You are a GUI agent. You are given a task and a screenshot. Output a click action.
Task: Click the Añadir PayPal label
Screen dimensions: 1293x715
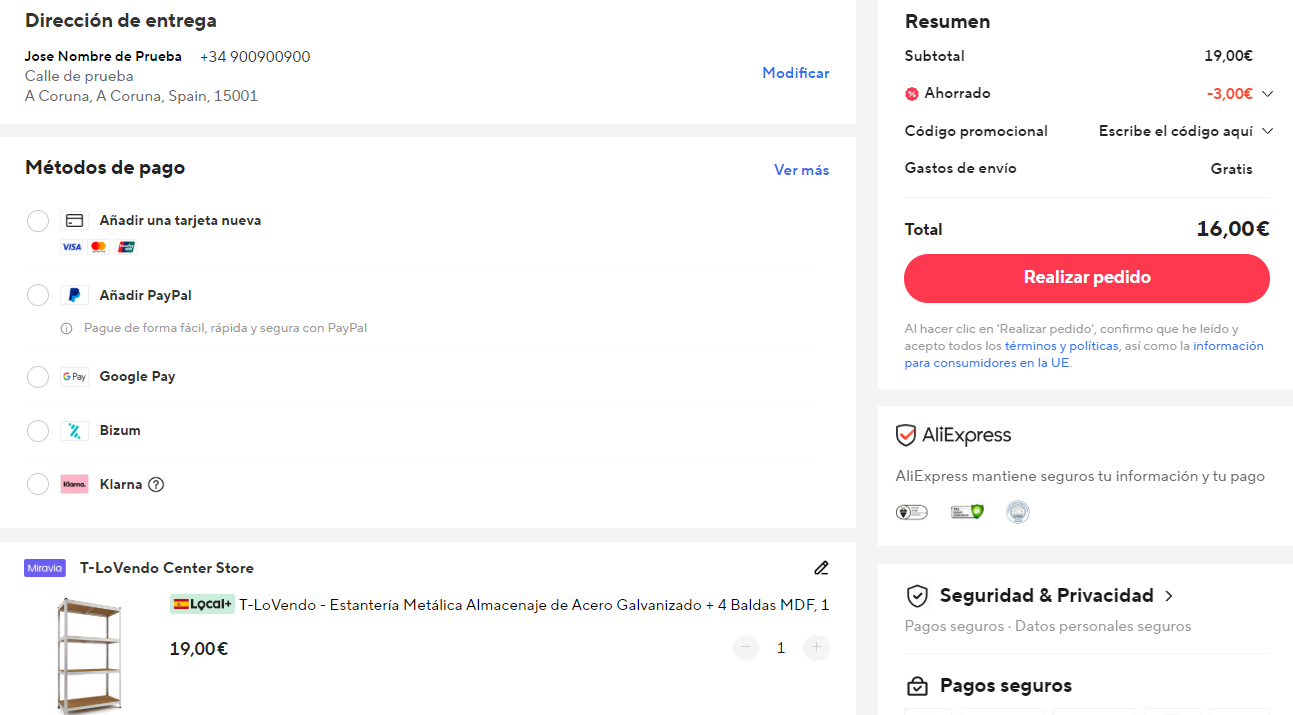pos(146,295)
